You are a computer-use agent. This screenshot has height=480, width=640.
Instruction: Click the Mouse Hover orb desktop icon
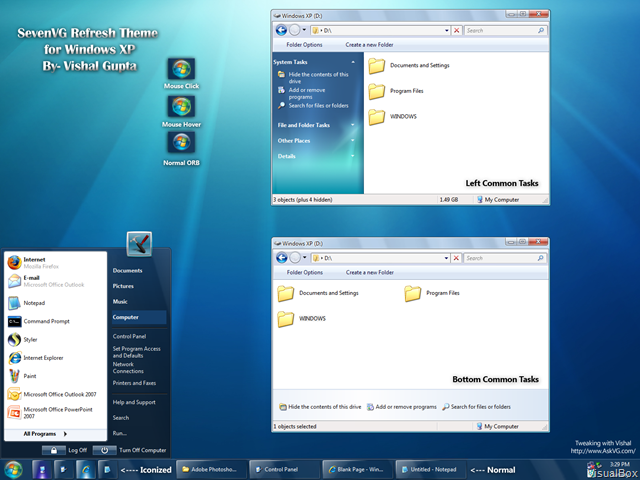pos(181,106)
